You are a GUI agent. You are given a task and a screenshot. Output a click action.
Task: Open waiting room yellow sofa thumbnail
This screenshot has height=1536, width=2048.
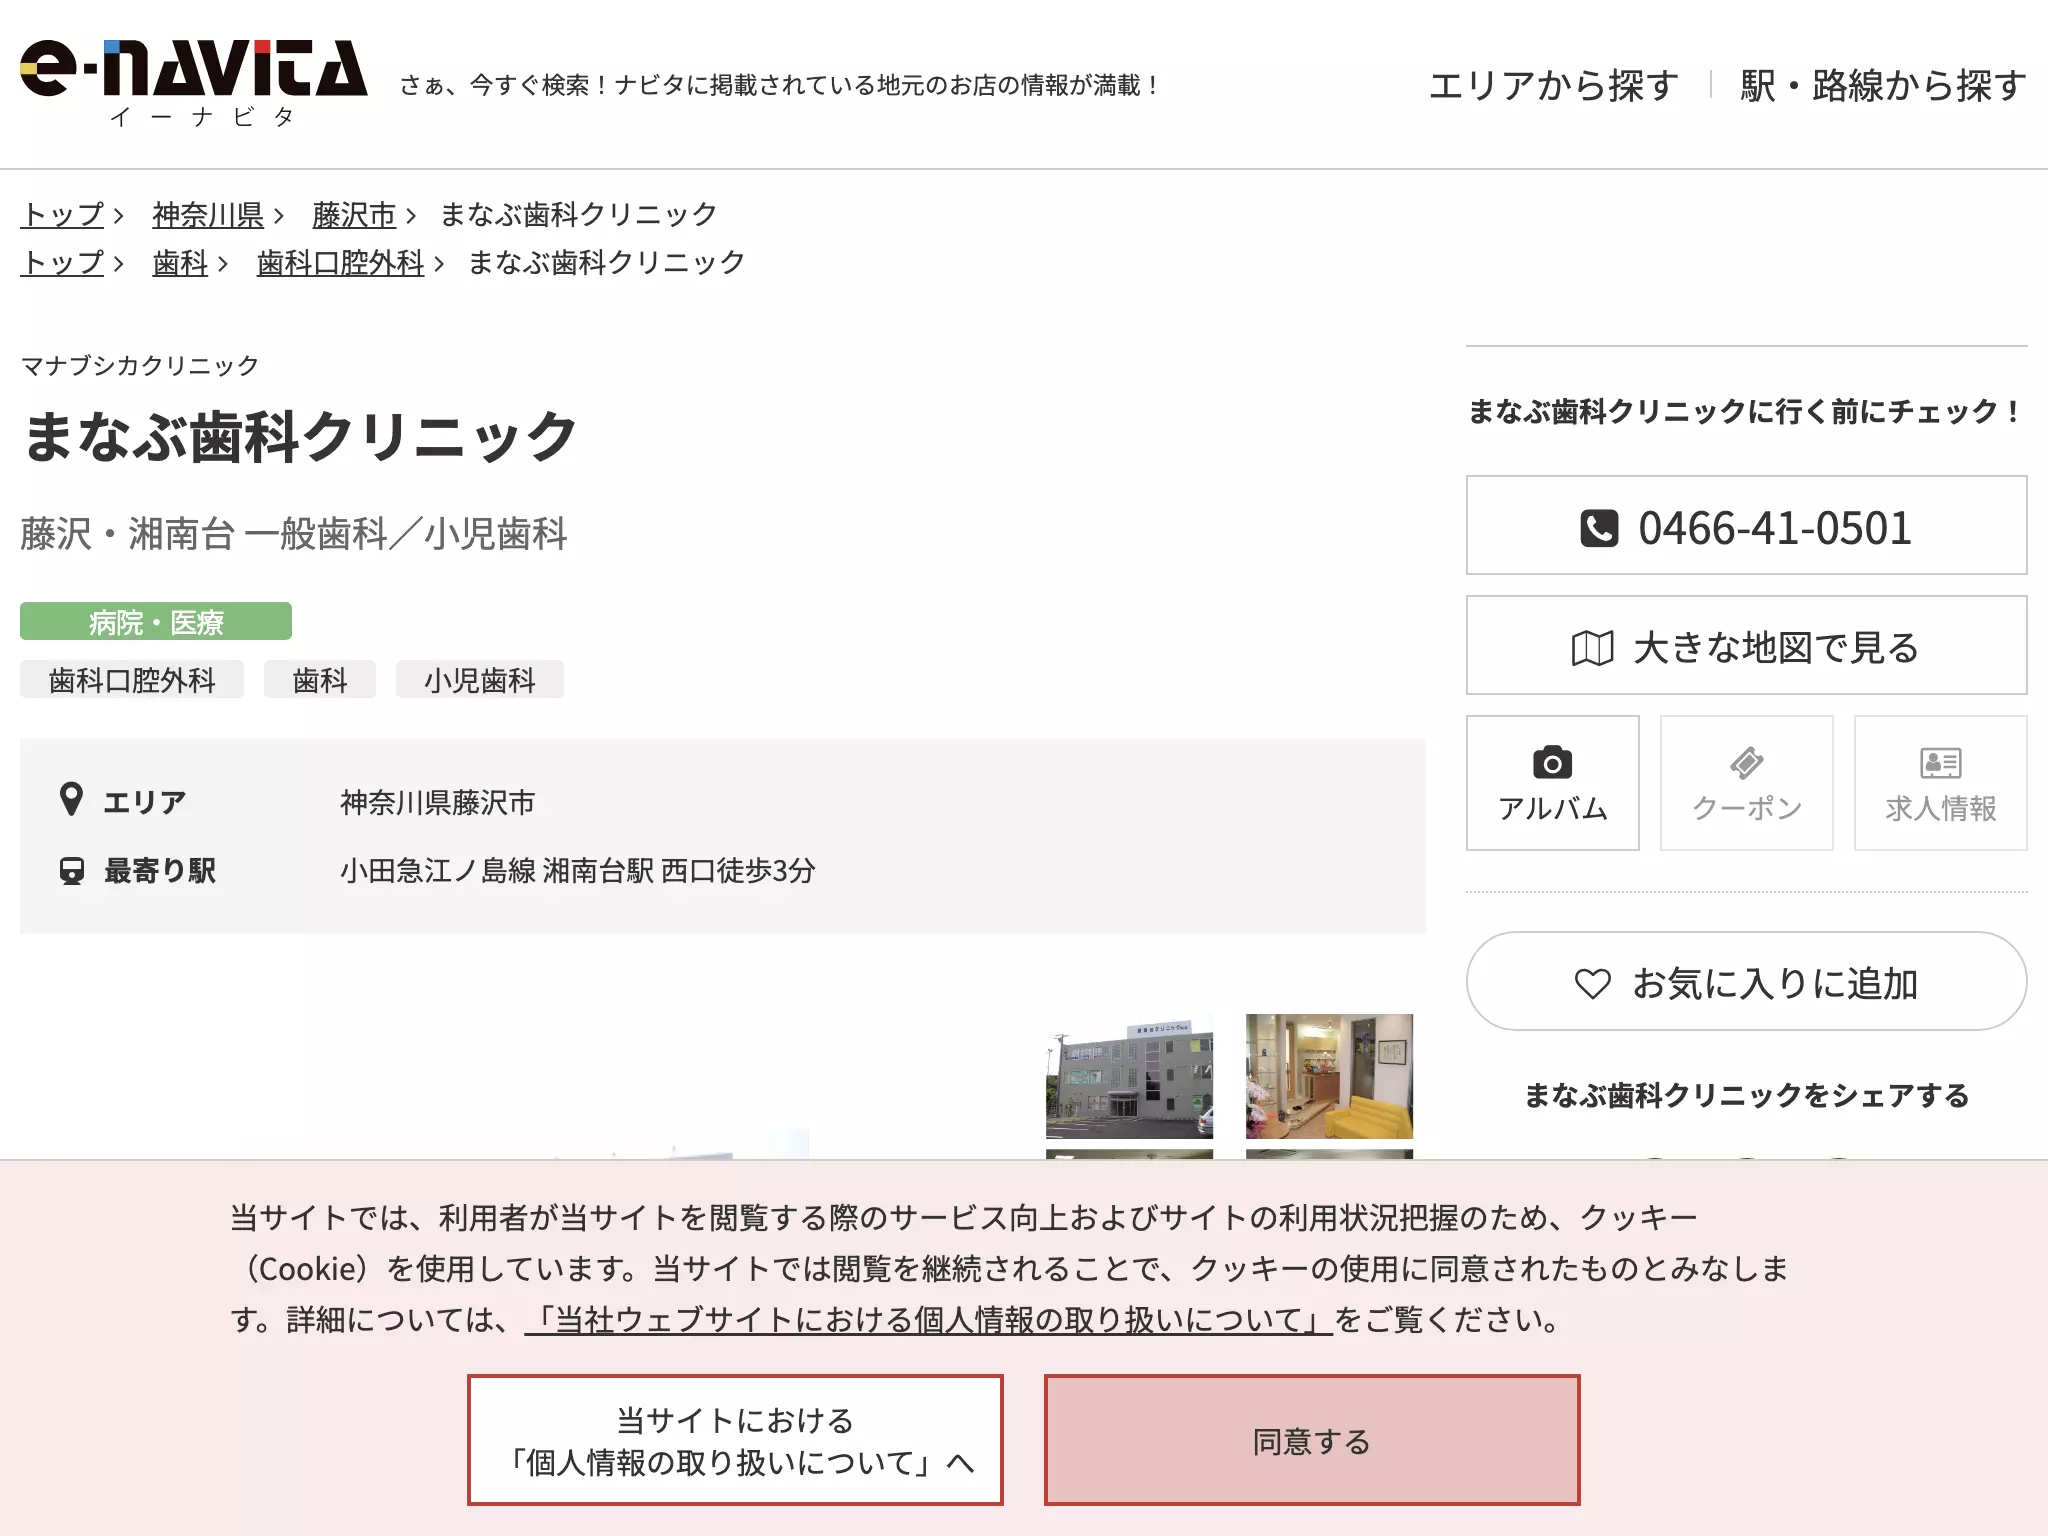[x=1329, y=1077]
